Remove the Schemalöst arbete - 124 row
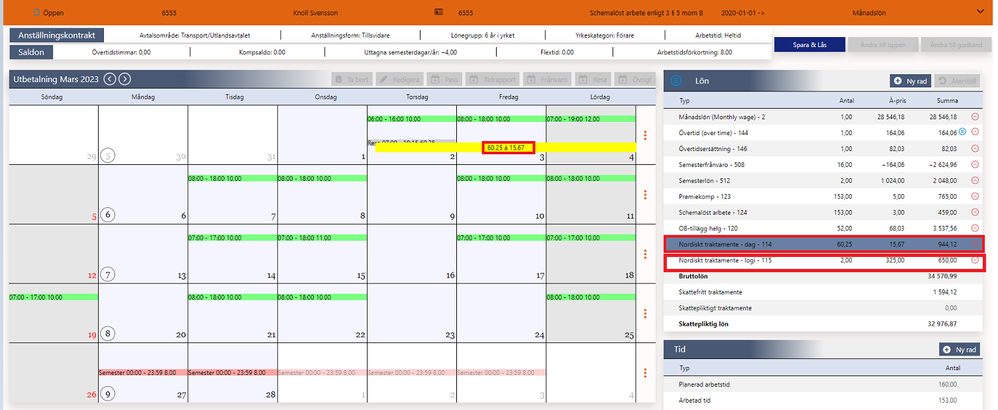Viewport: 998px width, 410px height. point(974,212)
